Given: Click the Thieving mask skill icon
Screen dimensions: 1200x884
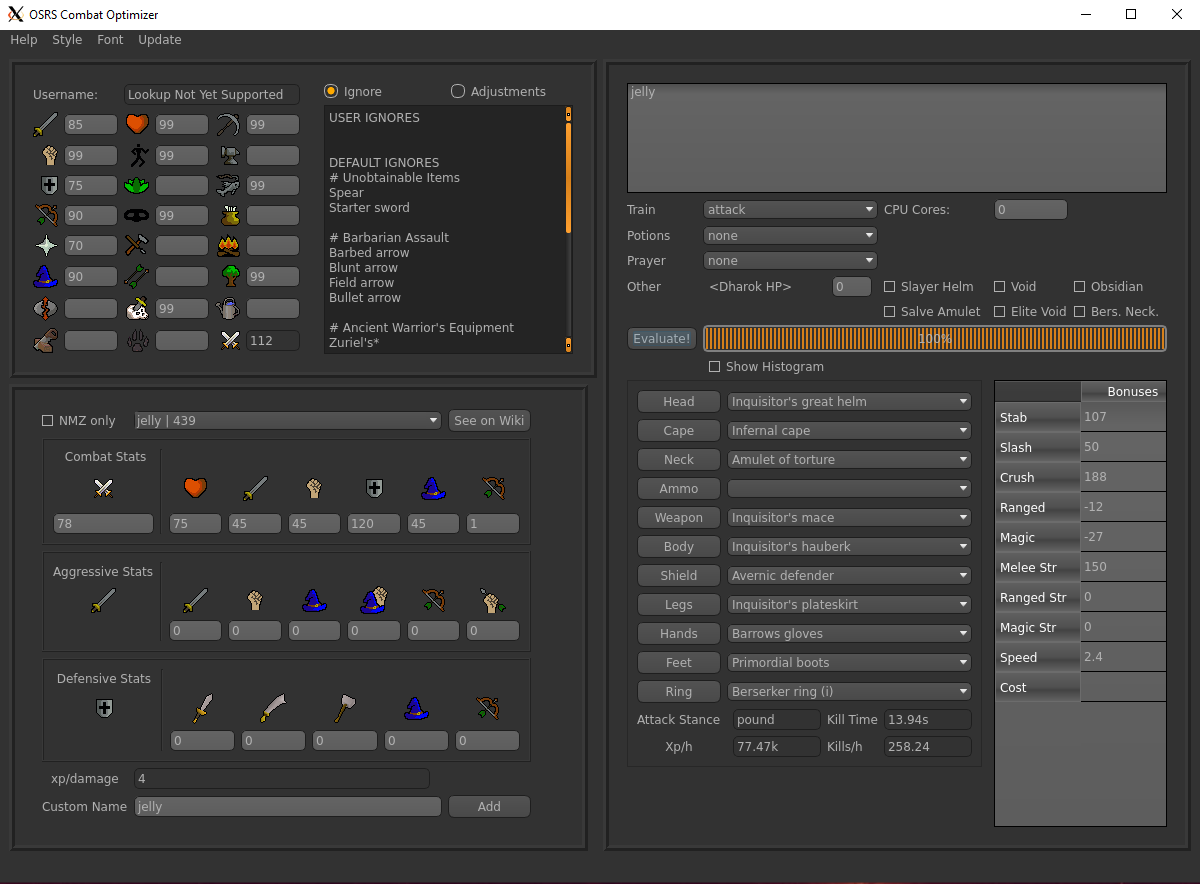Looking at the screenshot, I should [x=137, y=215].
